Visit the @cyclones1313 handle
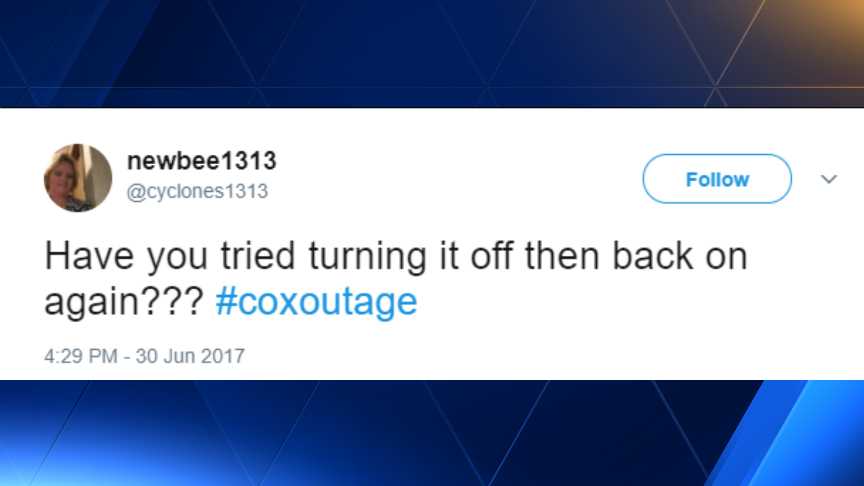Image resolution: width=864 pixels, height=486 pixels. (197, 191)
